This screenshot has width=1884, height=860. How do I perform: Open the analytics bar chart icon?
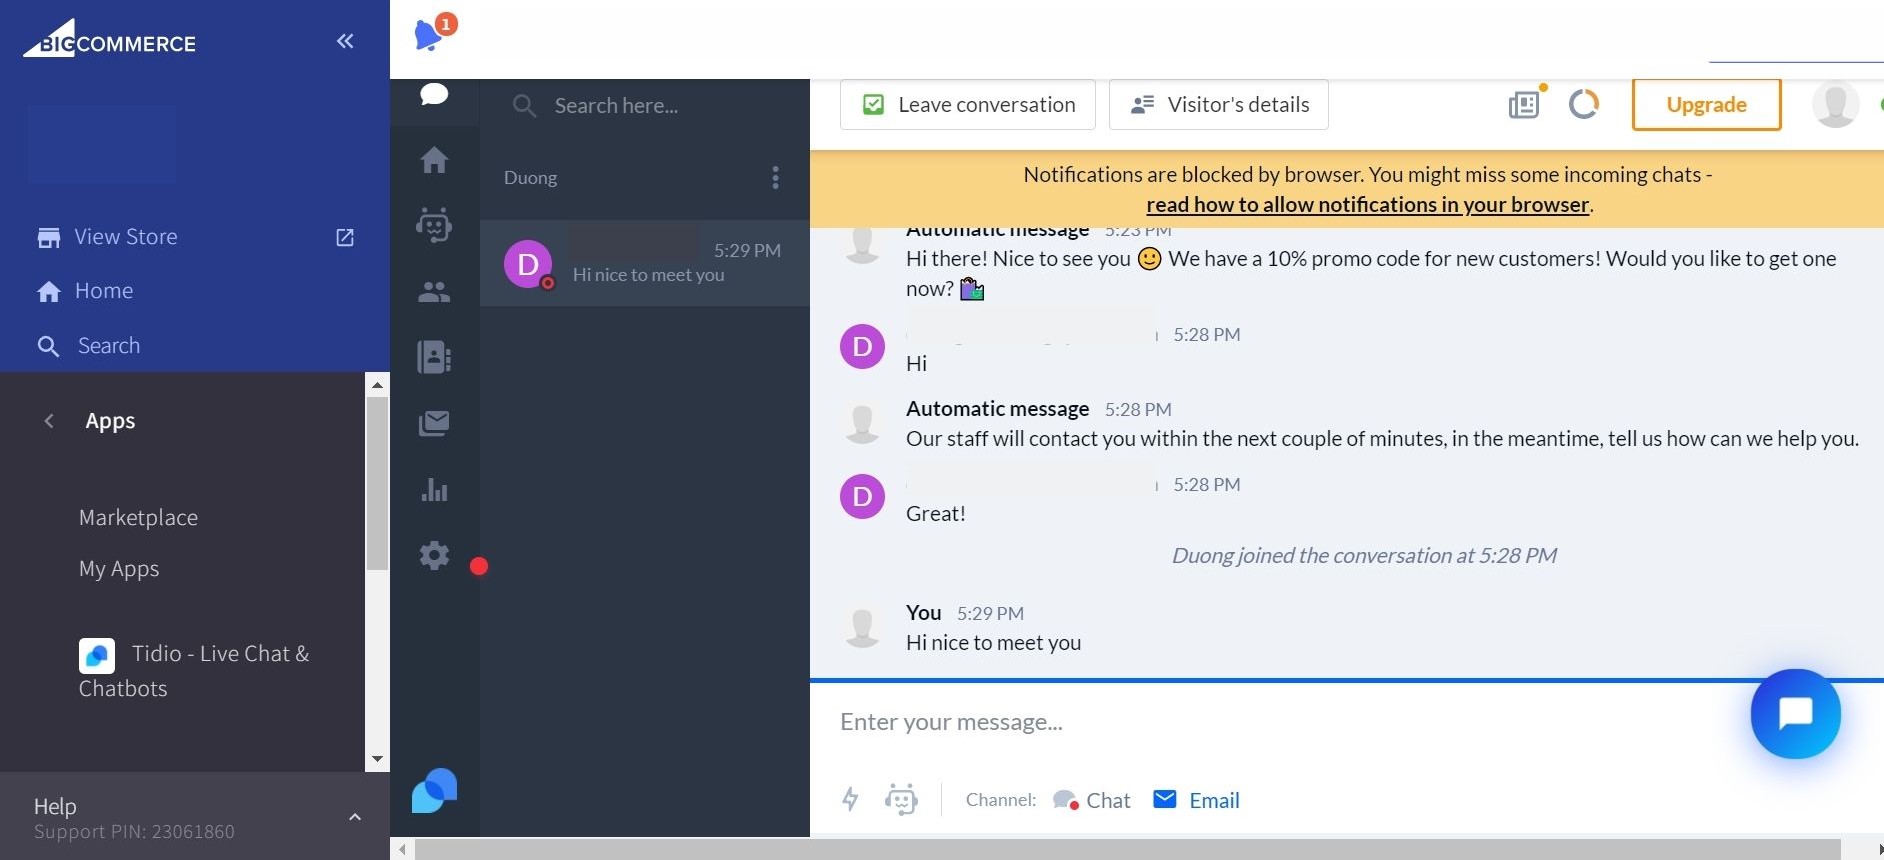(x=434, y=490)
